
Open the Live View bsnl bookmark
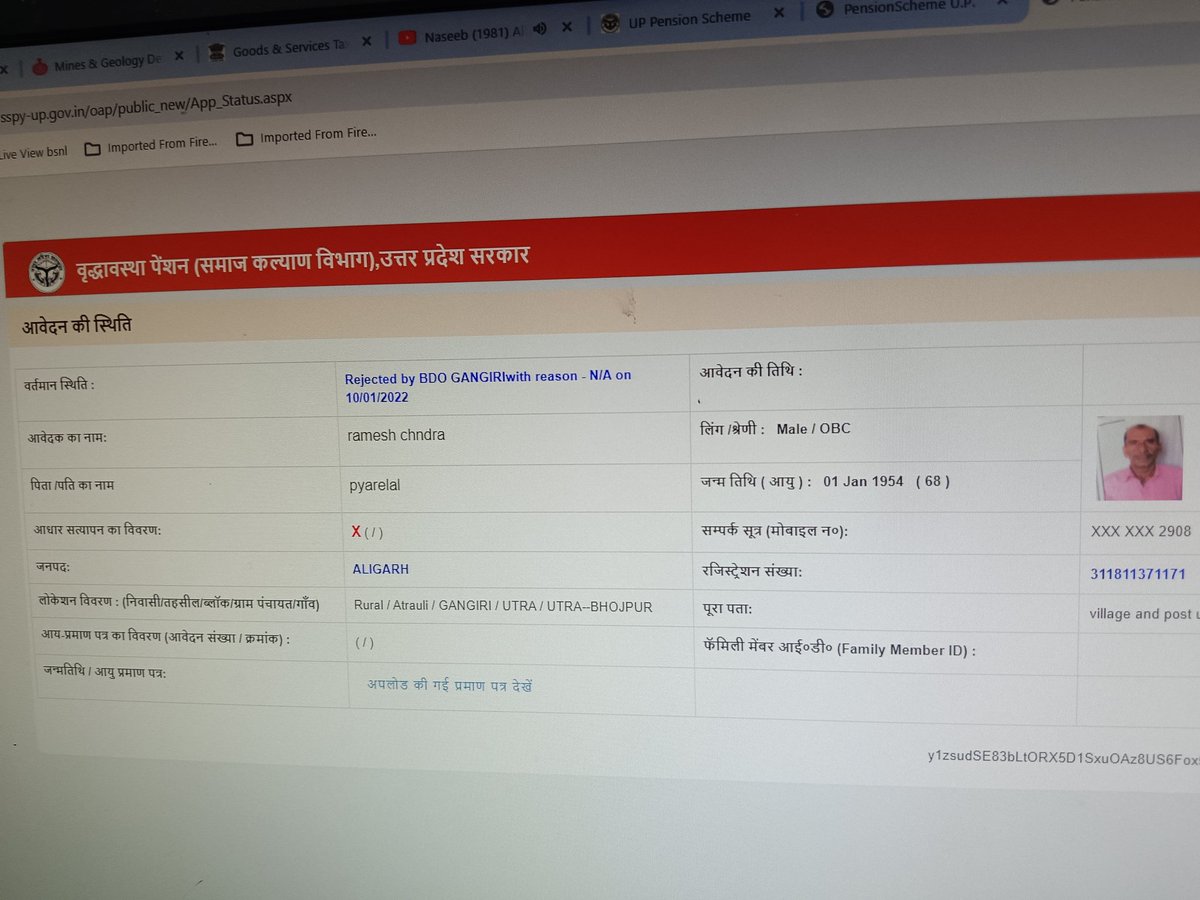click(x=34, y=154)
